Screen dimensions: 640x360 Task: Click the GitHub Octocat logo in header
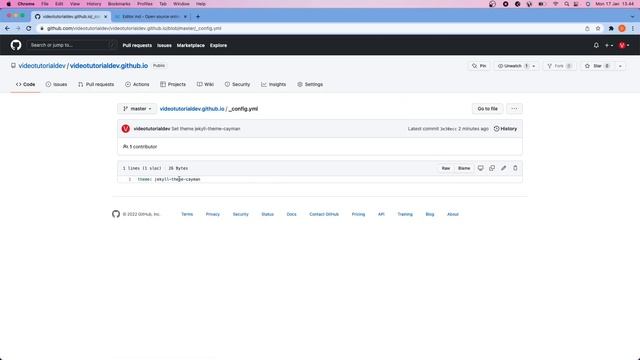click(x=16, y=45)
